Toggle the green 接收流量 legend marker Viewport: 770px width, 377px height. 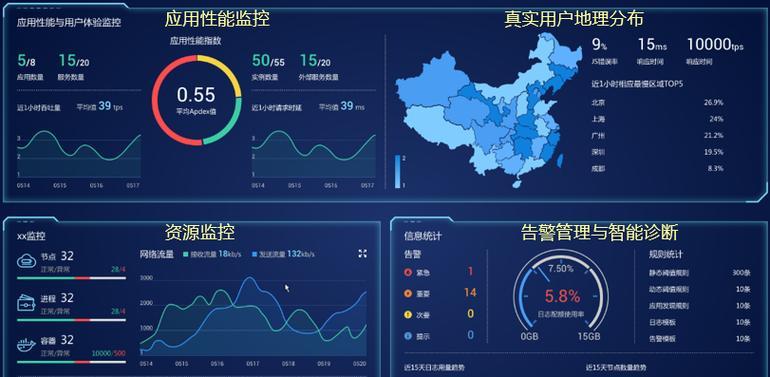186,254
